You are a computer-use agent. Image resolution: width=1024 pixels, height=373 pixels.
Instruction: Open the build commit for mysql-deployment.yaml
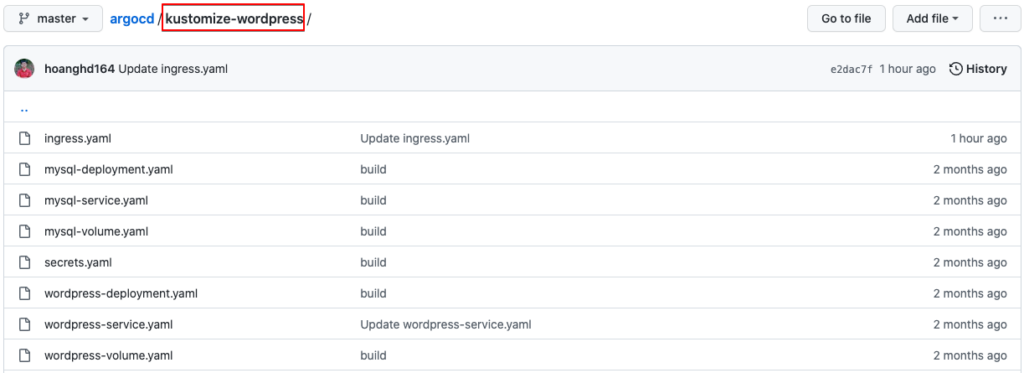click(373, 170)
